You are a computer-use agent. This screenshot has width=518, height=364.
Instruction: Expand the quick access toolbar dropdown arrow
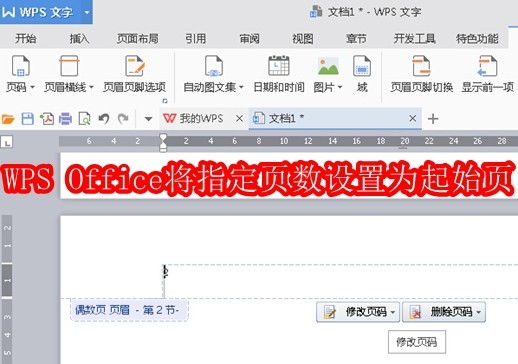point(148,119)
